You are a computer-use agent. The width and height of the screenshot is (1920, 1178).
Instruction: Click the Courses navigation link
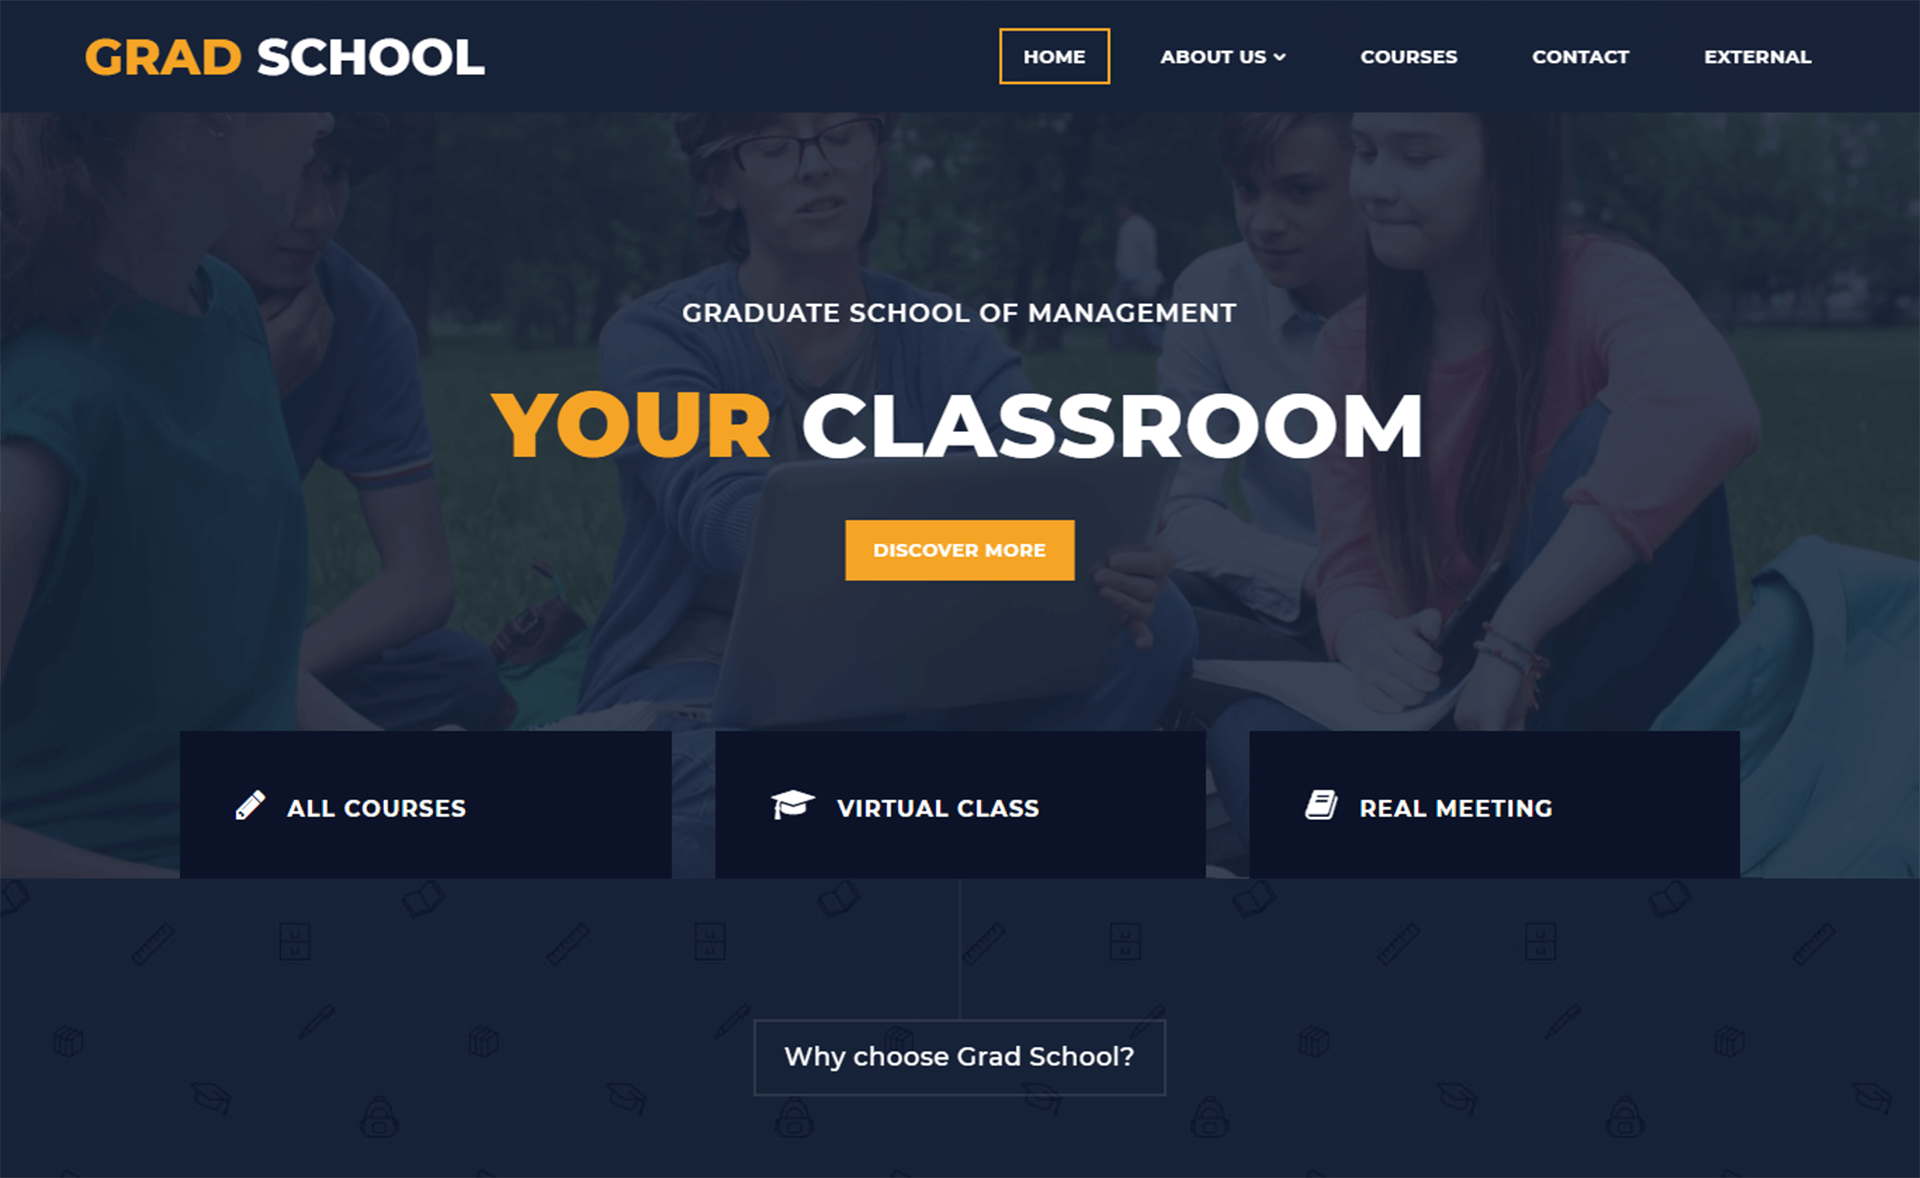pos(1408,55)
